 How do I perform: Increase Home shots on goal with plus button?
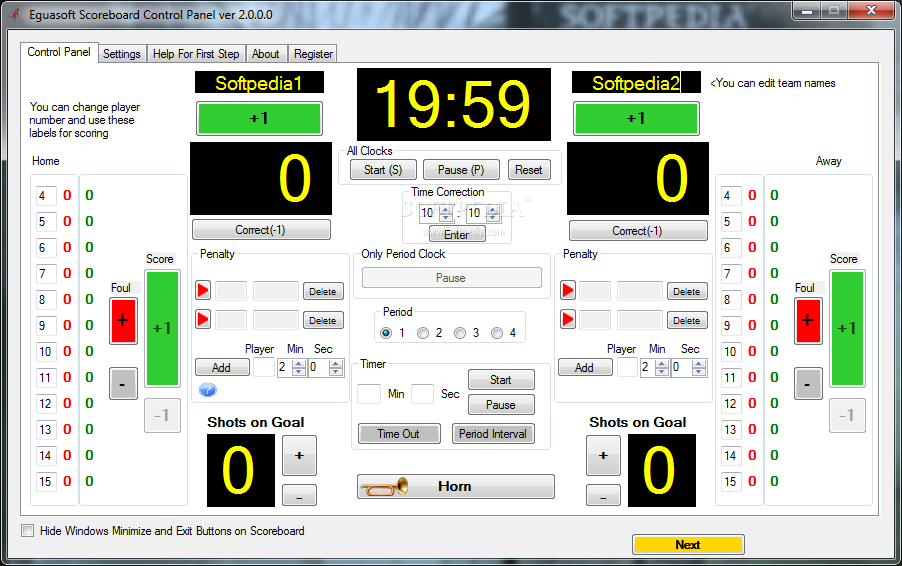tap(299, 456)
